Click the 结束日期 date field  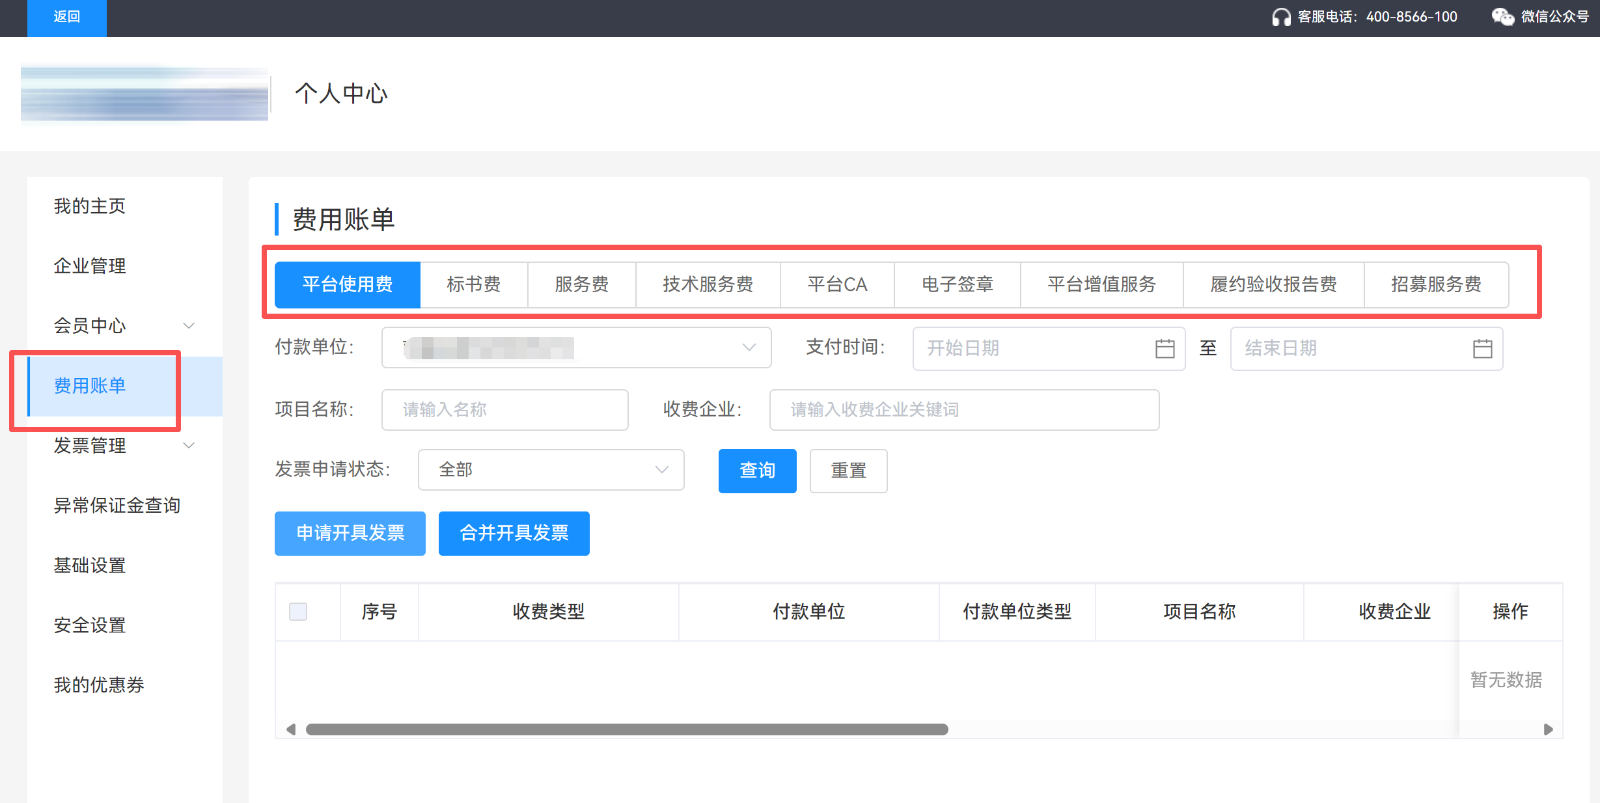(x=1367, y=349)
